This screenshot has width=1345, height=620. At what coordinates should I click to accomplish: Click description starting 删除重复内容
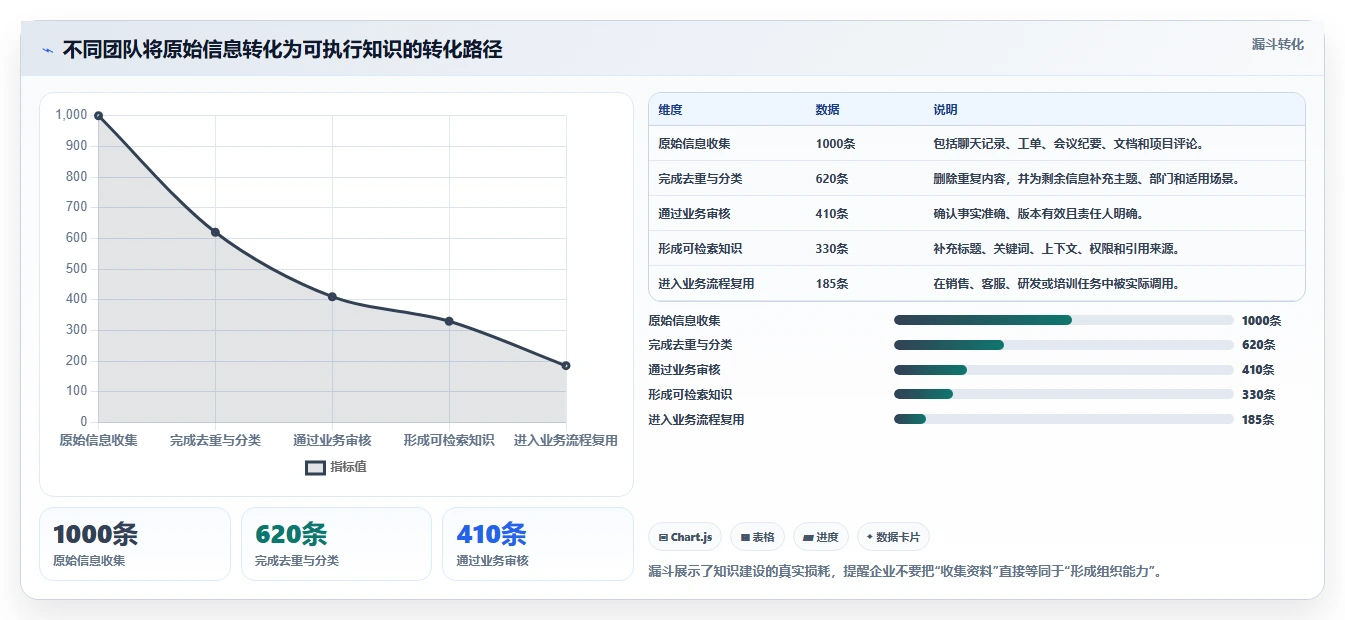tap(1087, 179)
